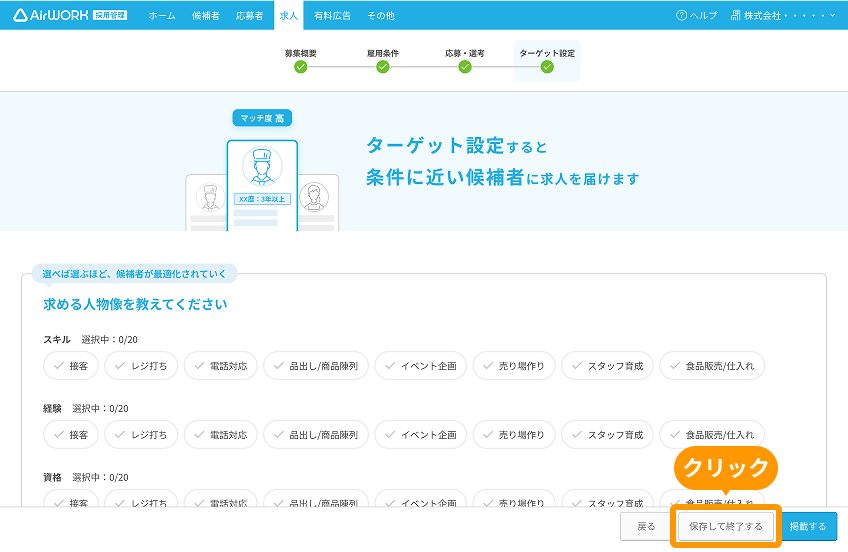This screenshot has height=552, width=848.
Task: Click the マッチ度 高 badge
Action: (262, 118)
